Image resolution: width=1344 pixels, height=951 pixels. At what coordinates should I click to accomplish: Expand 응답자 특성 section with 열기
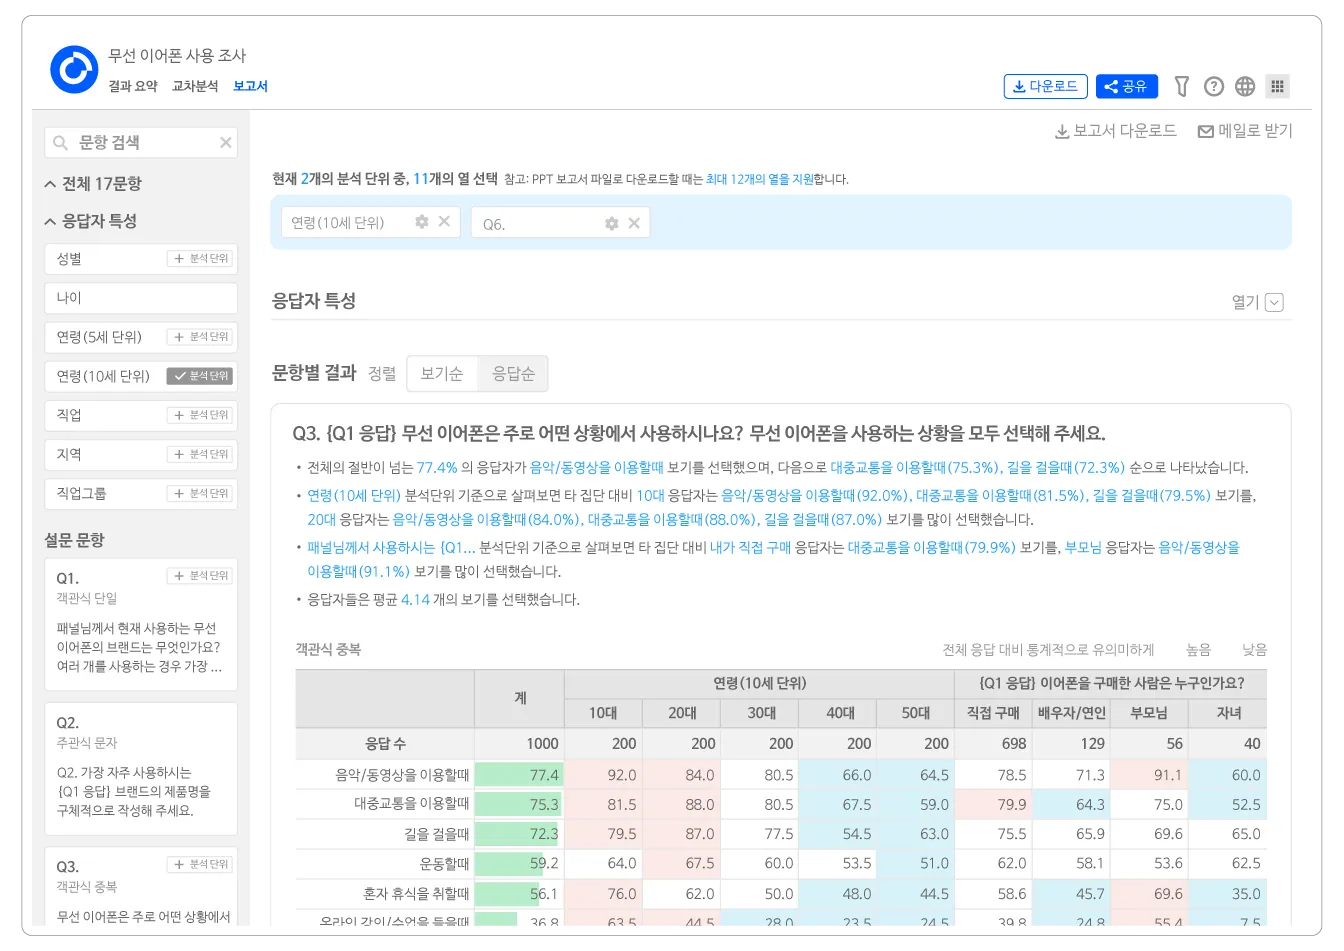(x=1257, y=302)
